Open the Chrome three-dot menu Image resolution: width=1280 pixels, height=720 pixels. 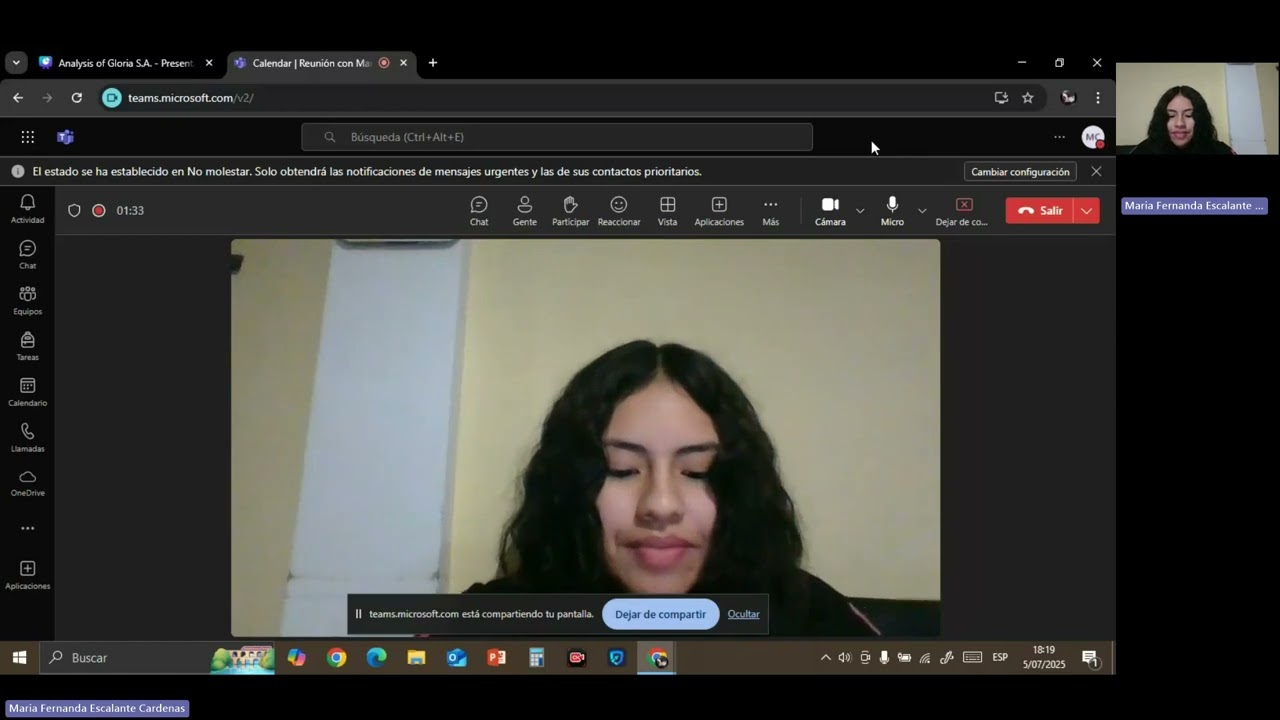click(x=1098, y=98)
